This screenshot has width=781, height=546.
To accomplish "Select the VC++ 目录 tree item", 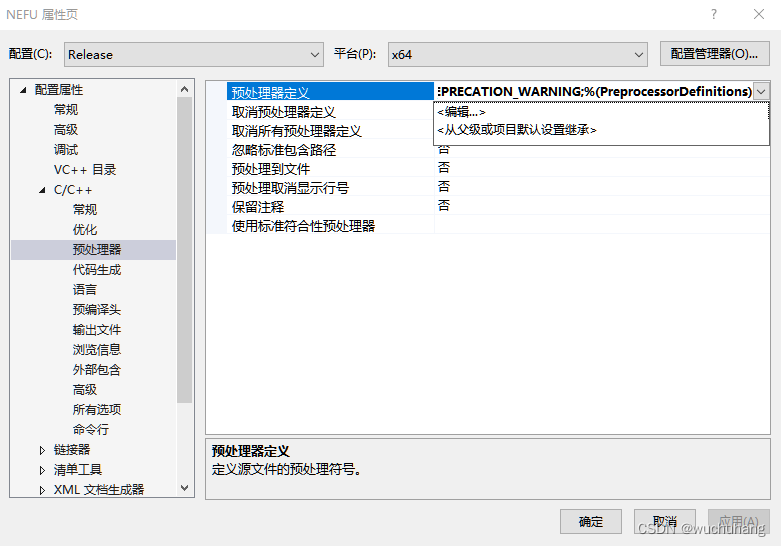I will tap(85, 169).
